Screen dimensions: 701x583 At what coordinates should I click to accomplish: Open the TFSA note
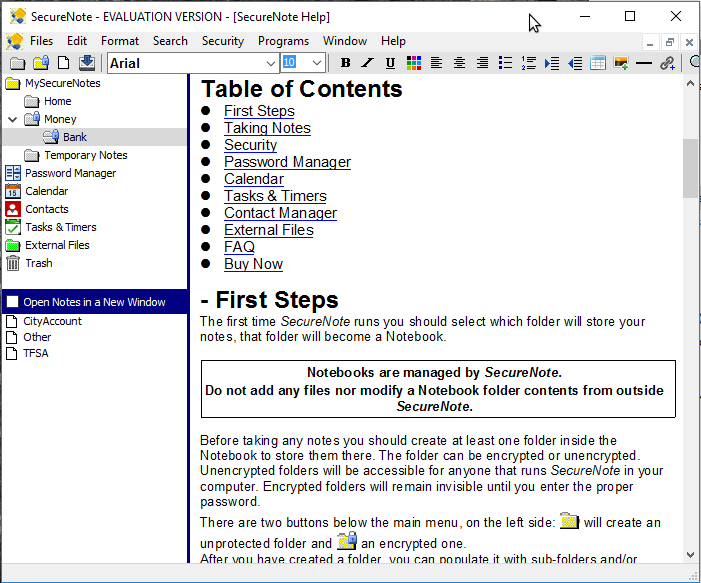(x=27, y=353)
